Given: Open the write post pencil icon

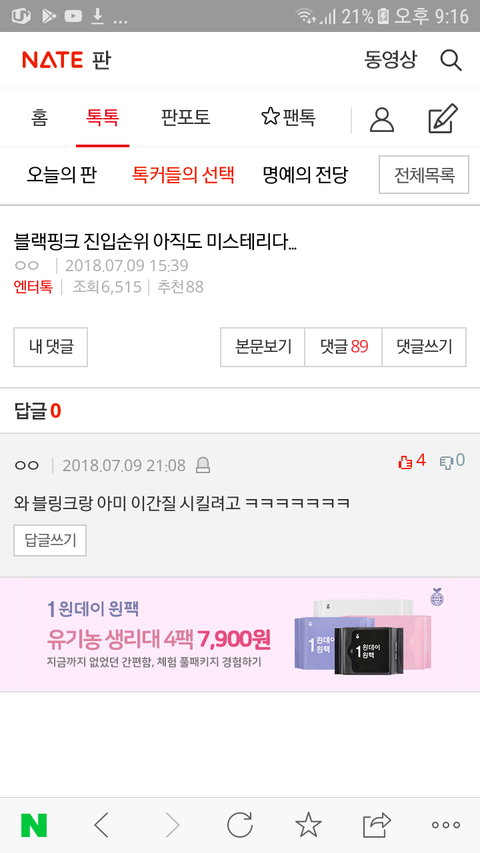Looking at the screenshot, I should coord(443,119).
